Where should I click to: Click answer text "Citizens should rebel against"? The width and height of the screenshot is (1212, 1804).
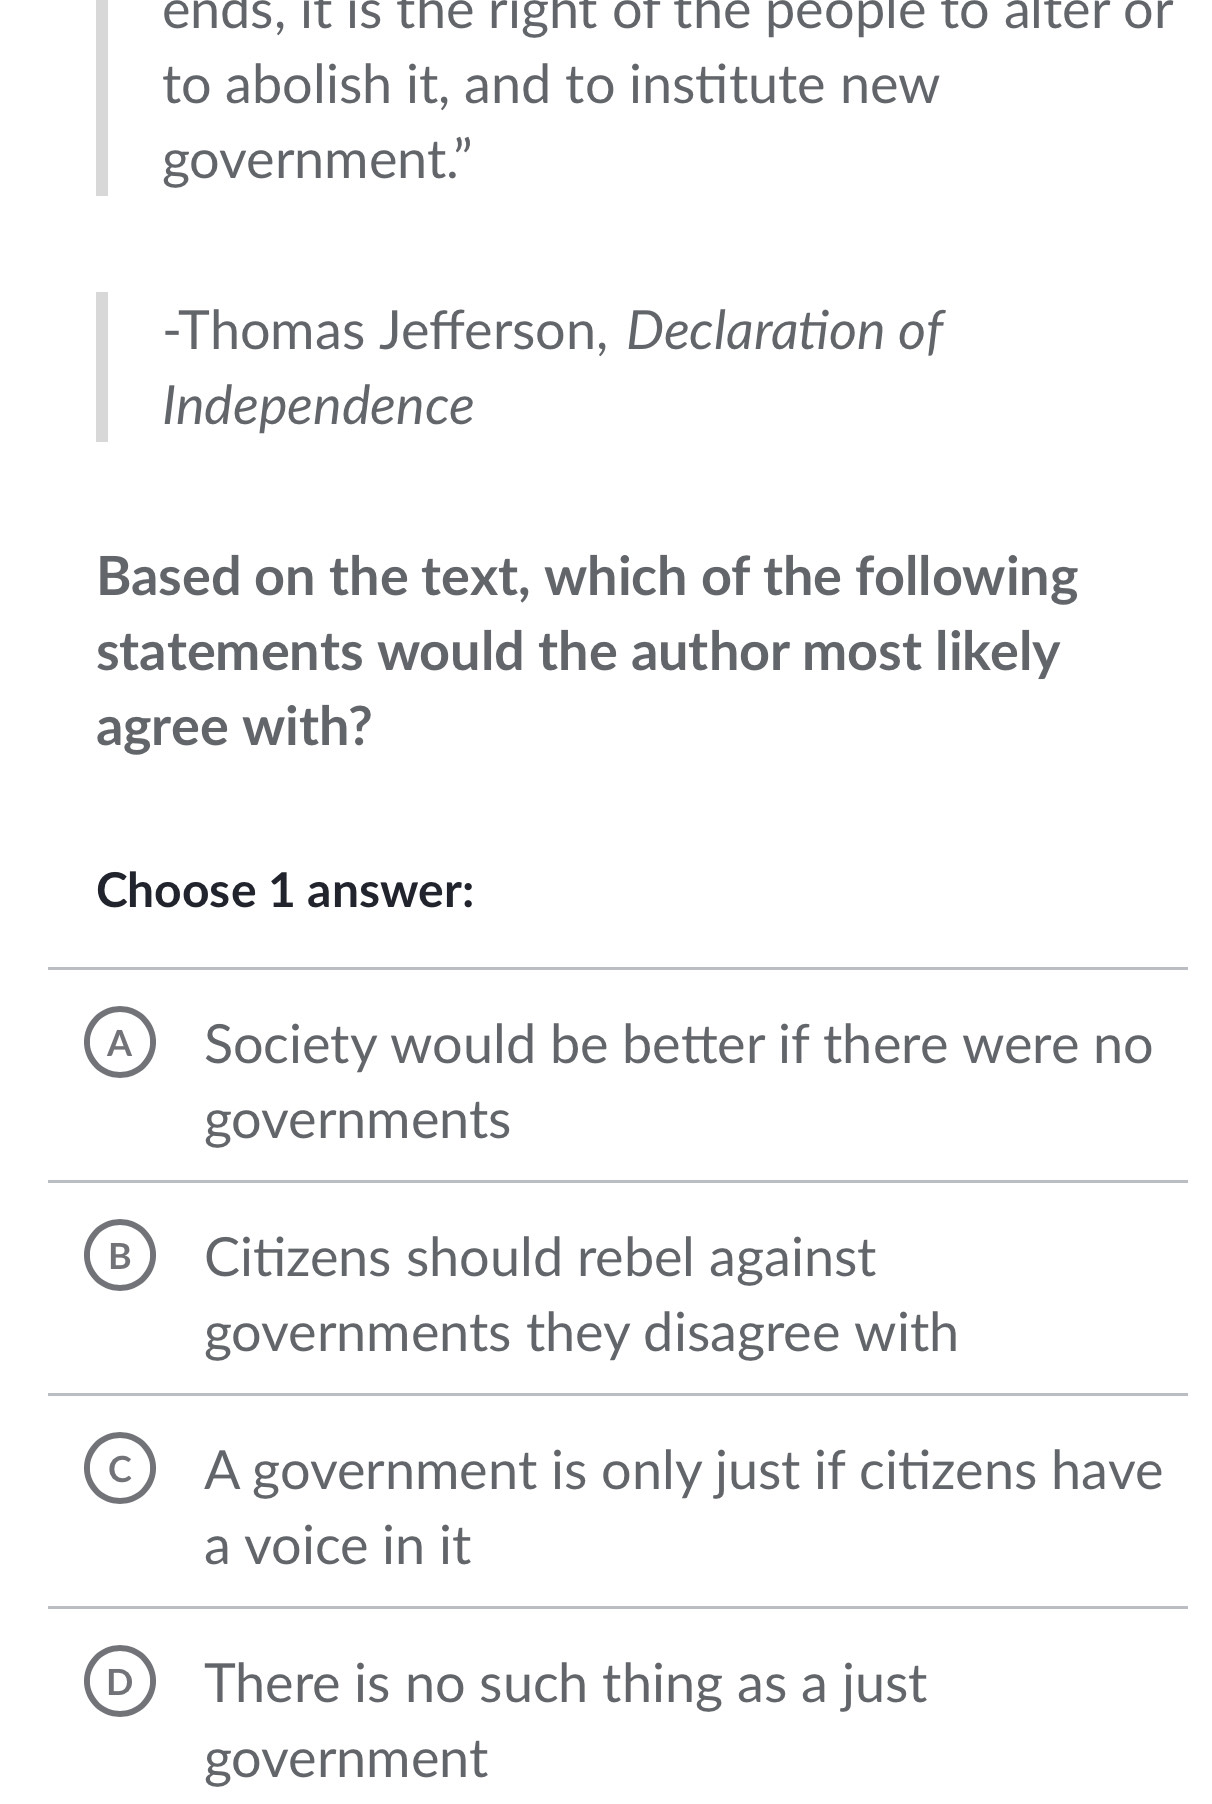(x=540, y=1258)
